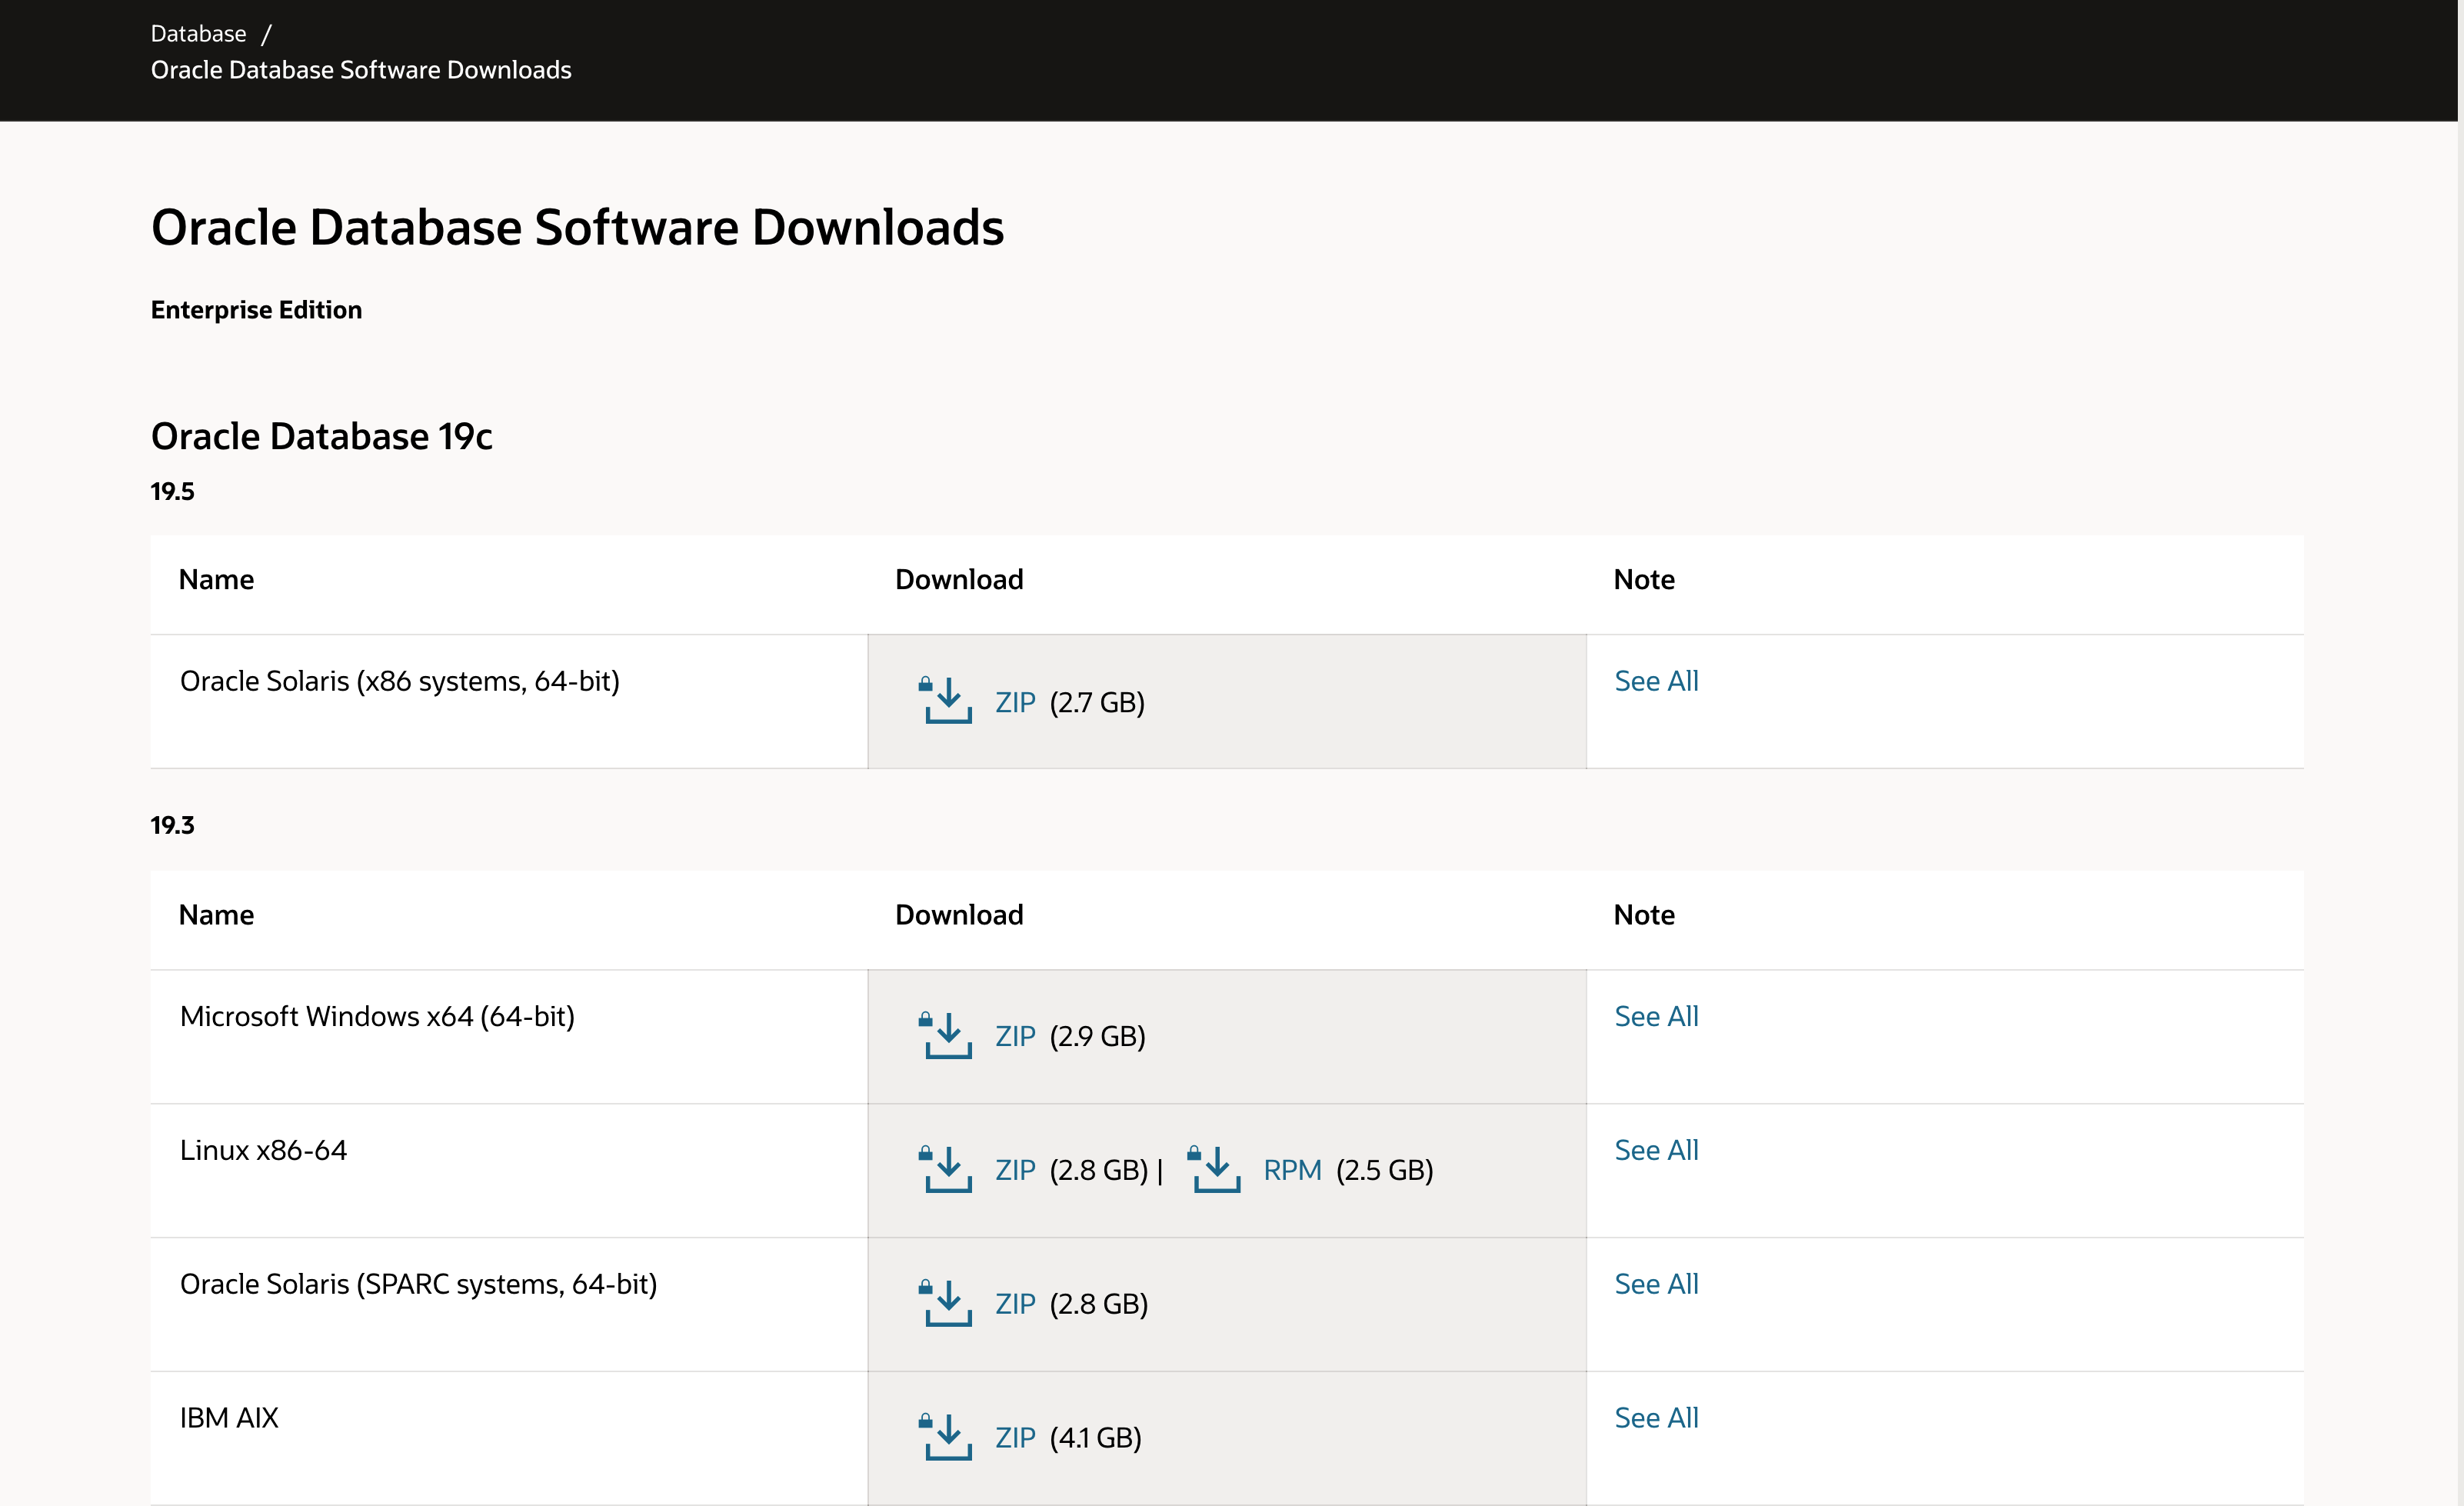Click the download icon for Oracle Solaris x86 ZIP
The width and height of the screenshot is (2464, 1506).
[945, 700]
